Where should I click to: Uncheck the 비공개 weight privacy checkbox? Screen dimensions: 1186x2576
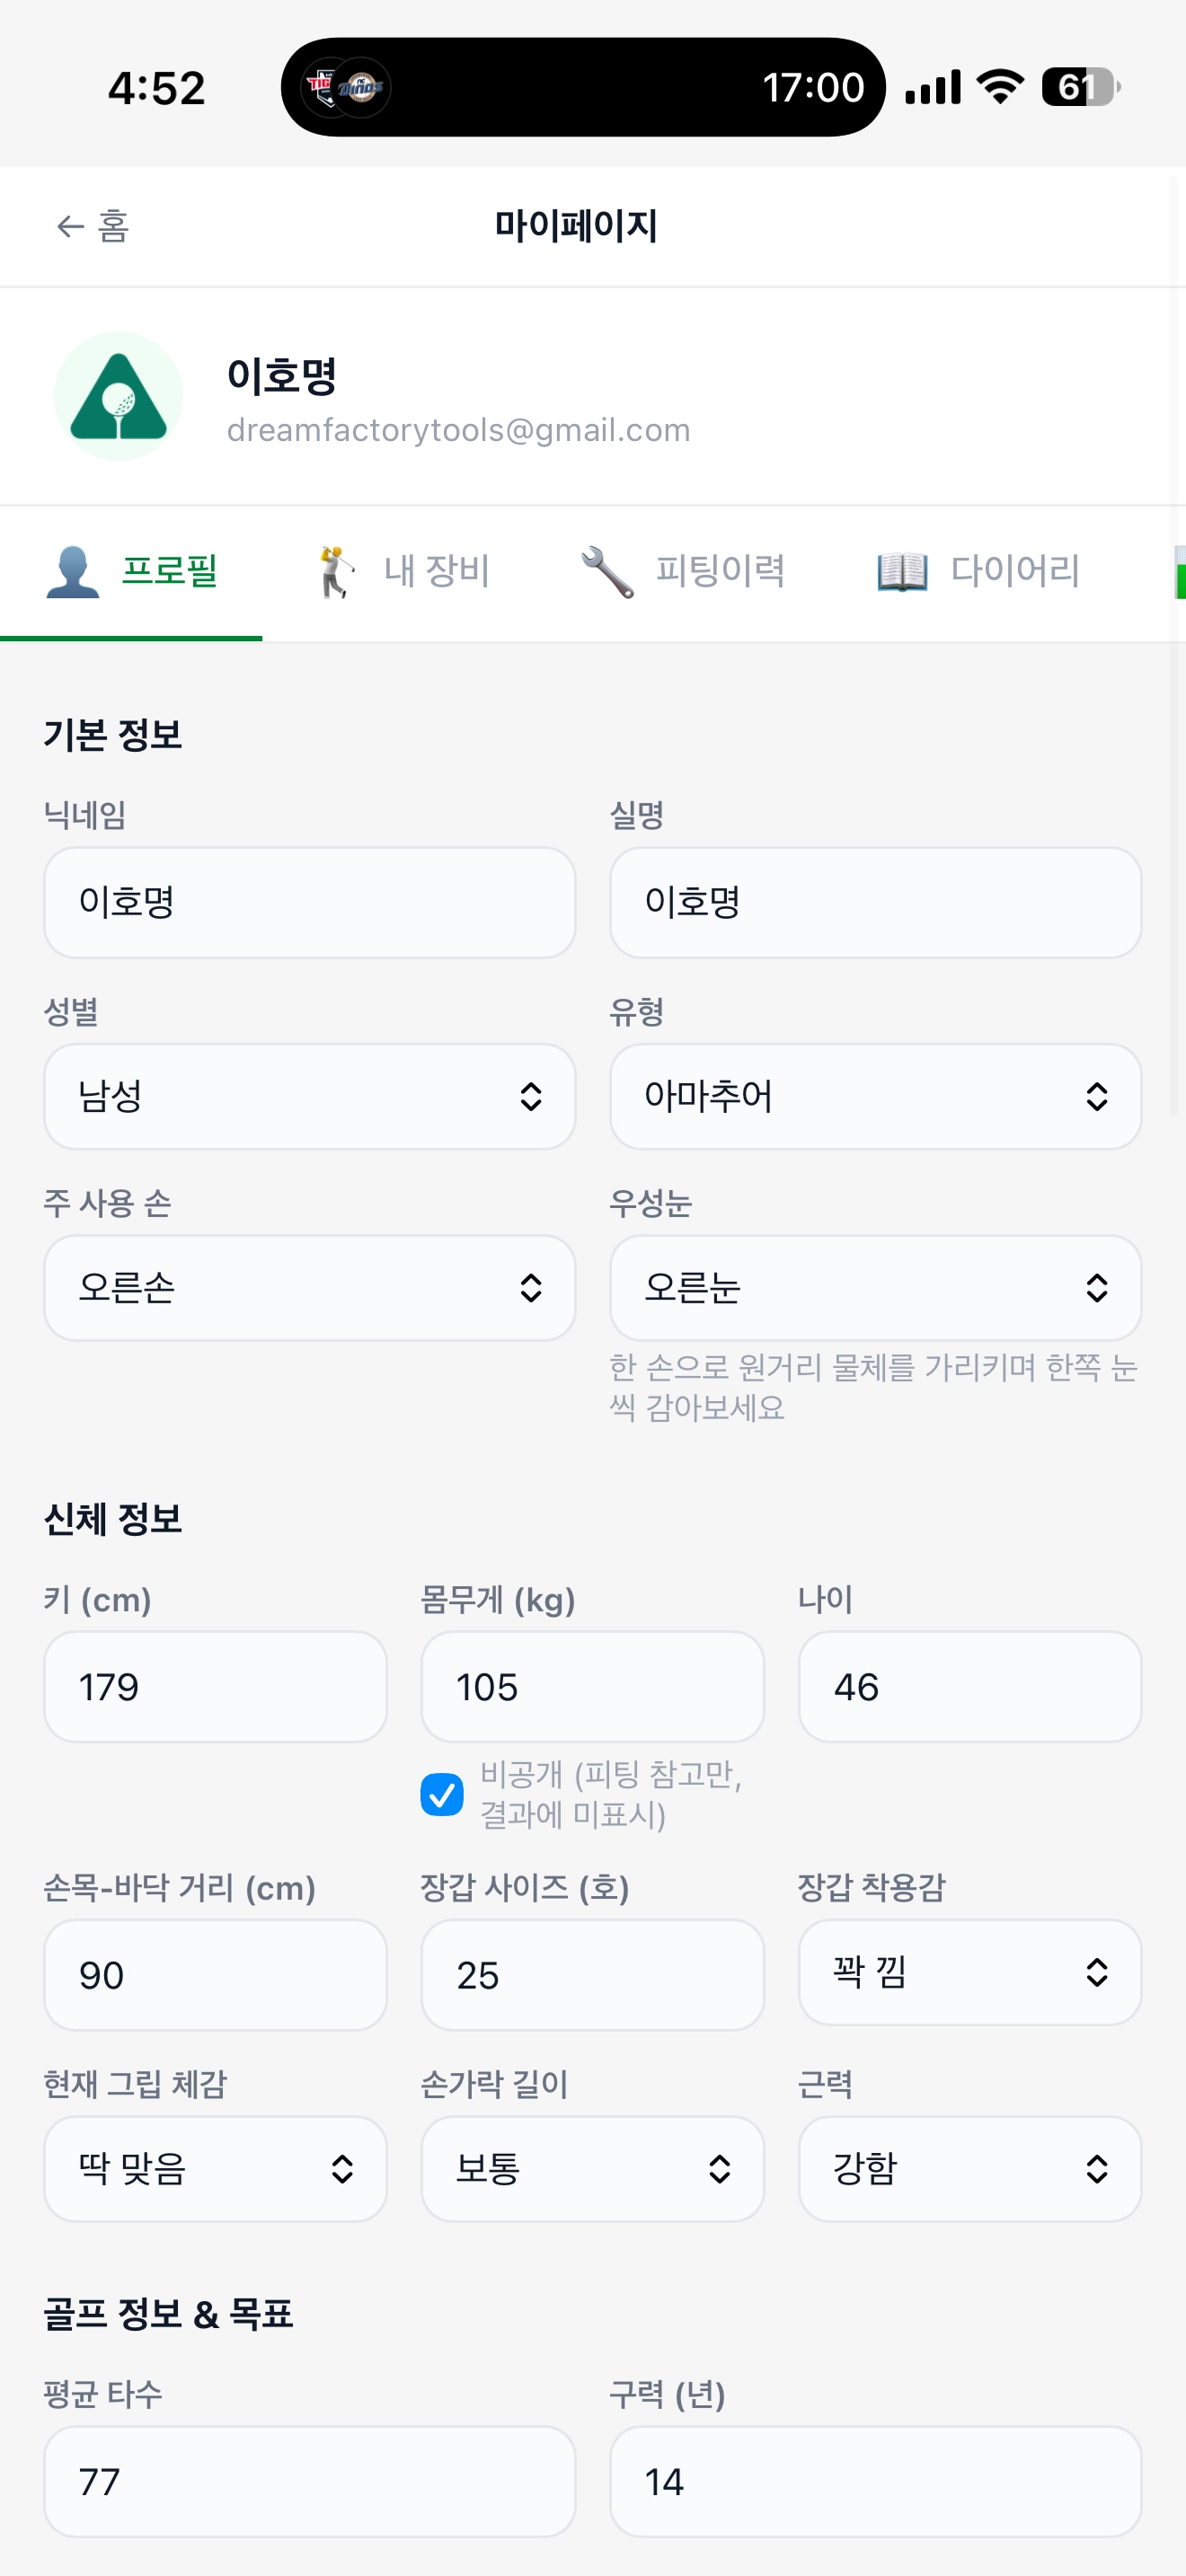pyautogui.click(x=441, y=1794)
